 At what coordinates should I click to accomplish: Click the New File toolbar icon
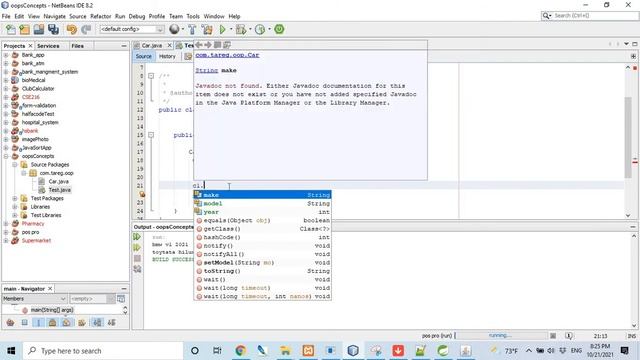pos(11,29)
